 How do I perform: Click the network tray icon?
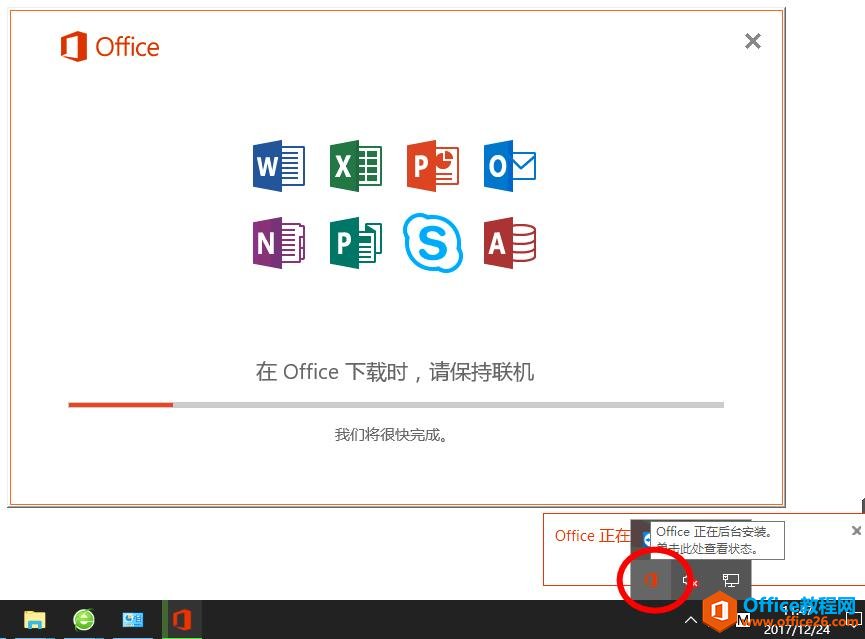731,581
